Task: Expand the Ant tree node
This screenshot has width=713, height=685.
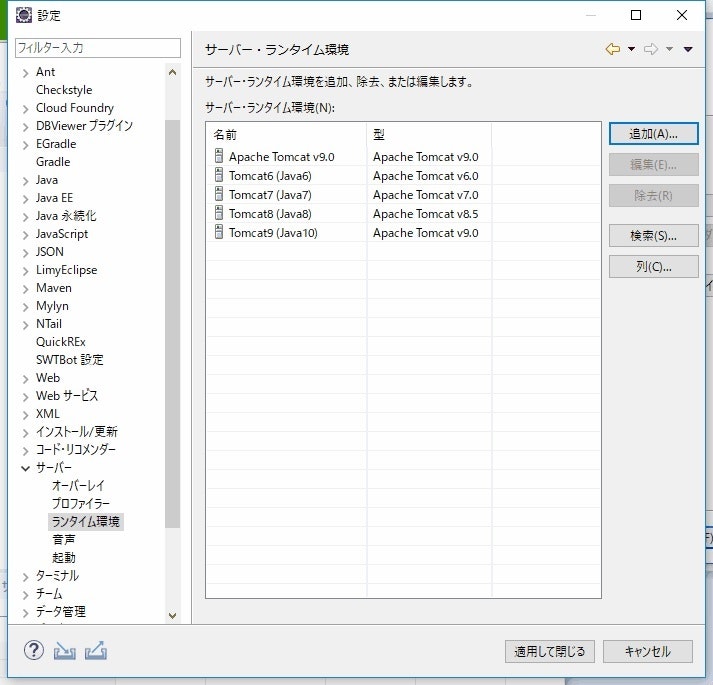Action: coord(25,73)
